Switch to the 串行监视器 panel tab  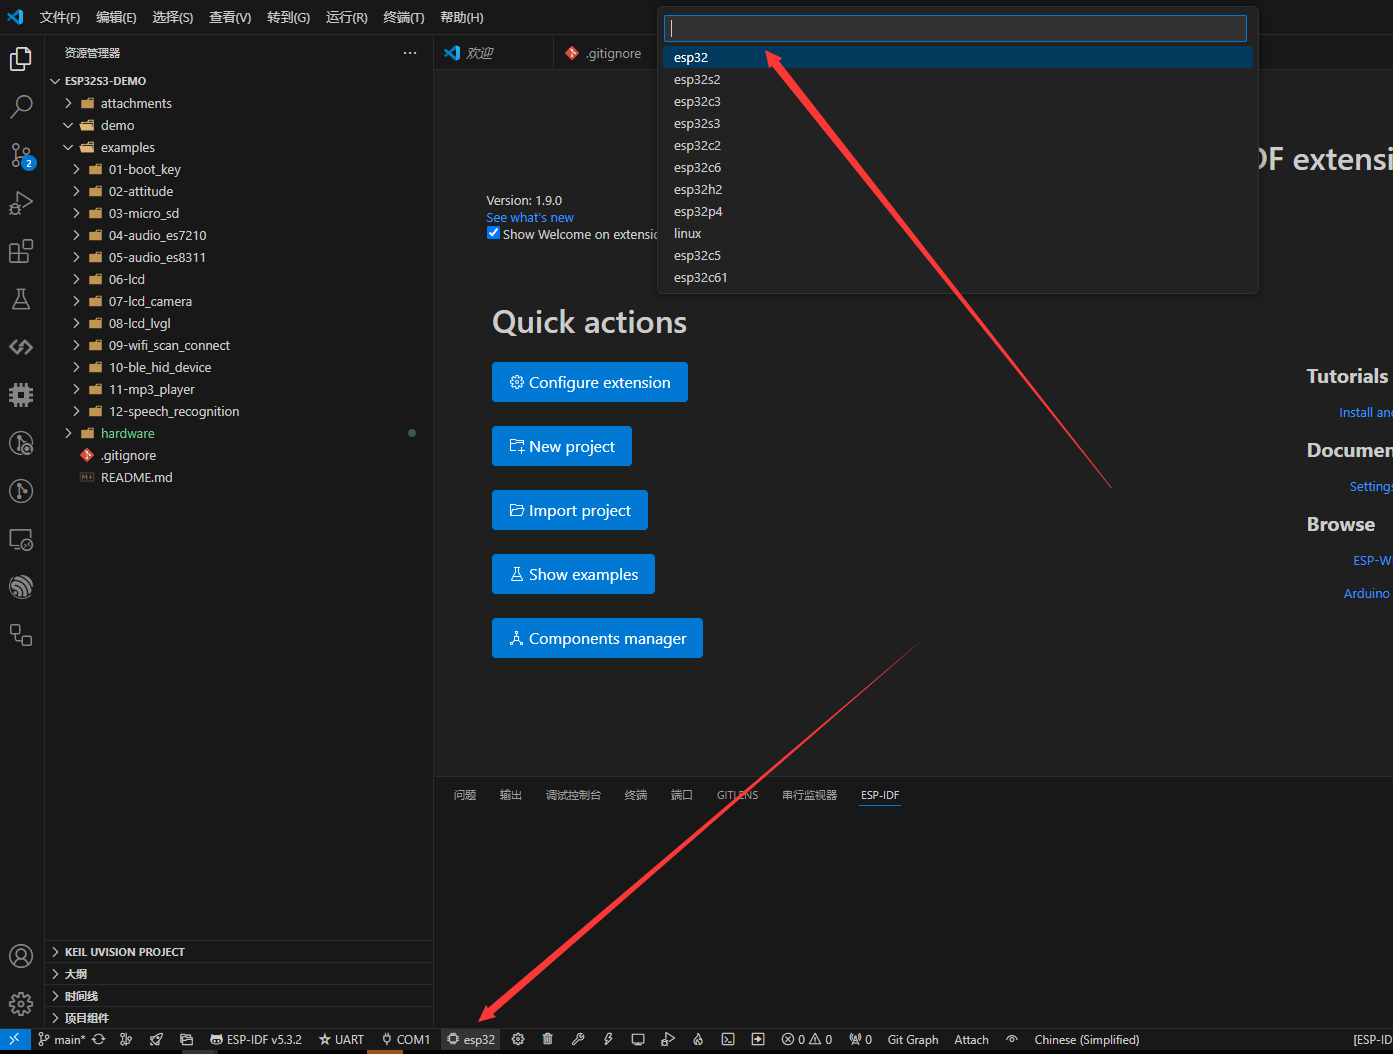pos(809,795)
